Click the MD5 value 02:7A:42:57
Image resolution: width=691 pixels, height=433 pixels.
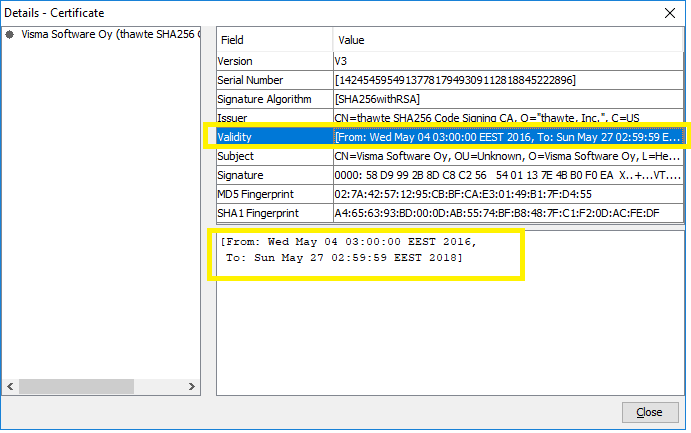[508, 194]
